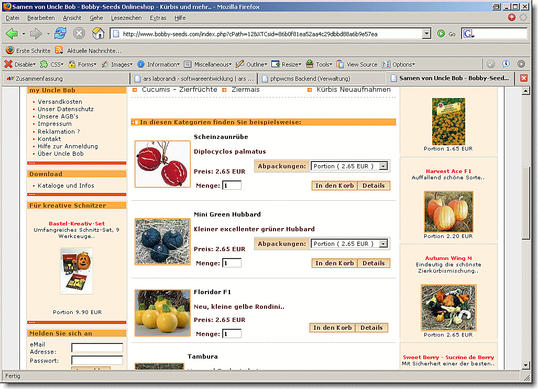Screen dimensions: 538x389
Task: Open the Resize toolbar menu
Action: (286, 64)
